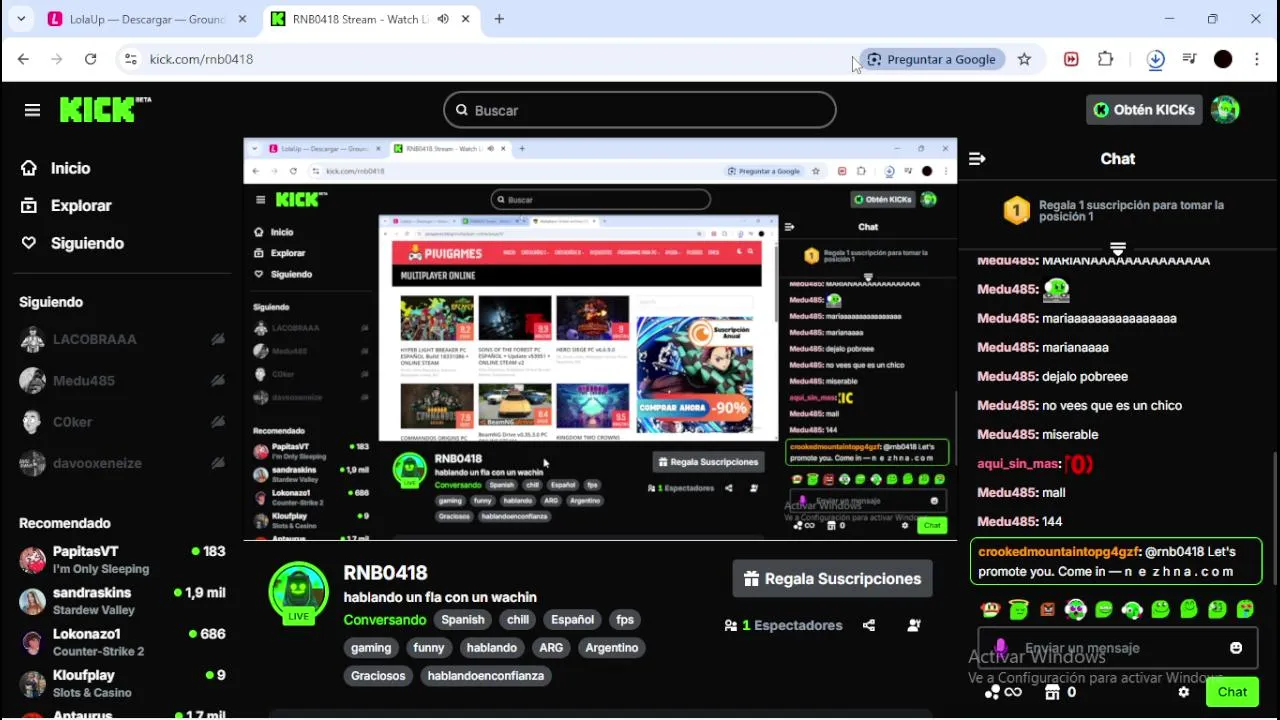Image resolution: width=1280 pixels, height=720 pixels.
Task: Send the angel halo emote
Action: coord(1018,608)
